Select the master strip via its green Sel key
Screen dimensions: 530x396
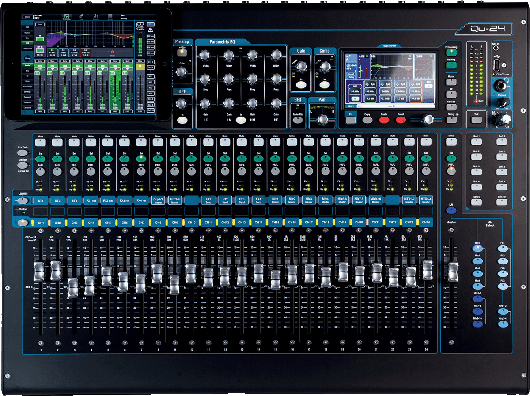tap(451, 158)
